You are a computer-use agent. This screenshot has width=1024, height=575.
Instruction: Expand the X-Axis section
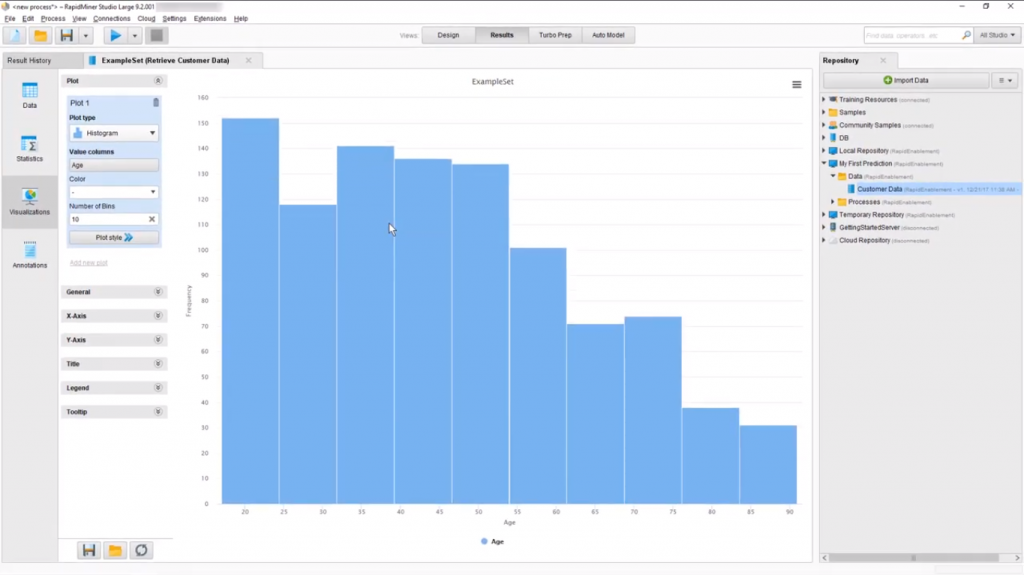click(158, 316)
